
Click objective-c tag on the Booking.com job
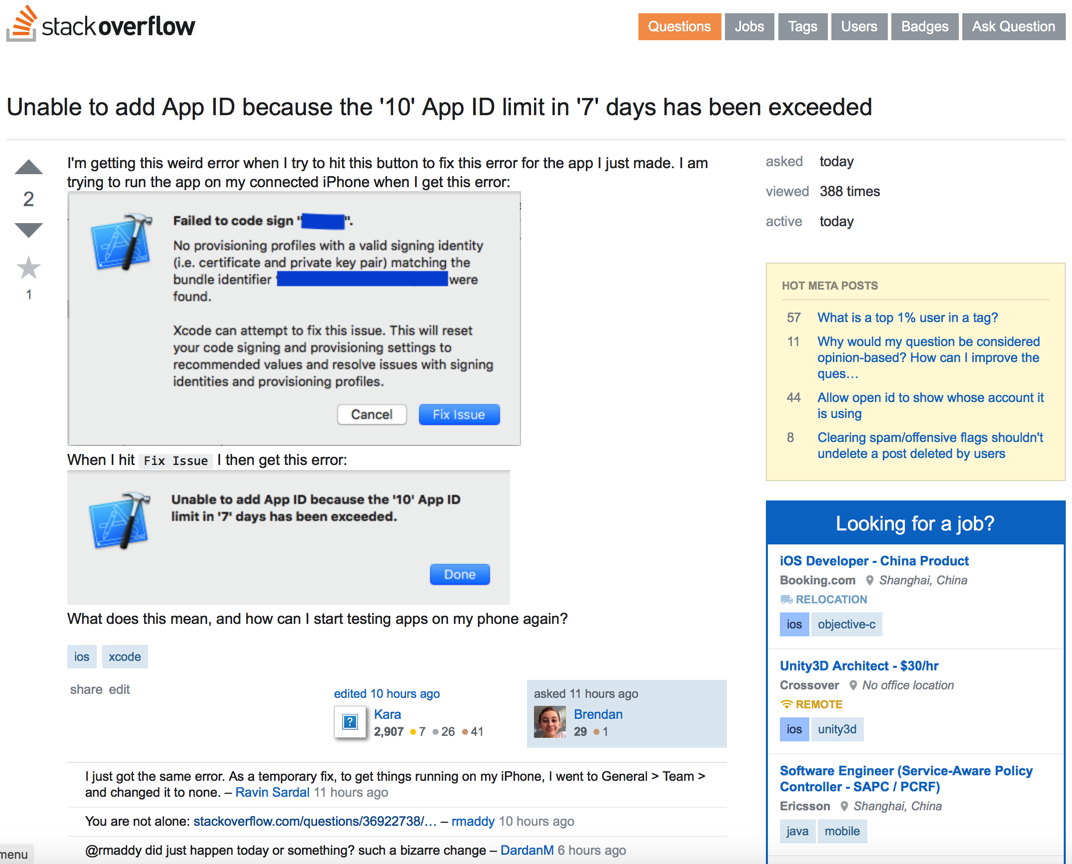(x=846, y=624)
